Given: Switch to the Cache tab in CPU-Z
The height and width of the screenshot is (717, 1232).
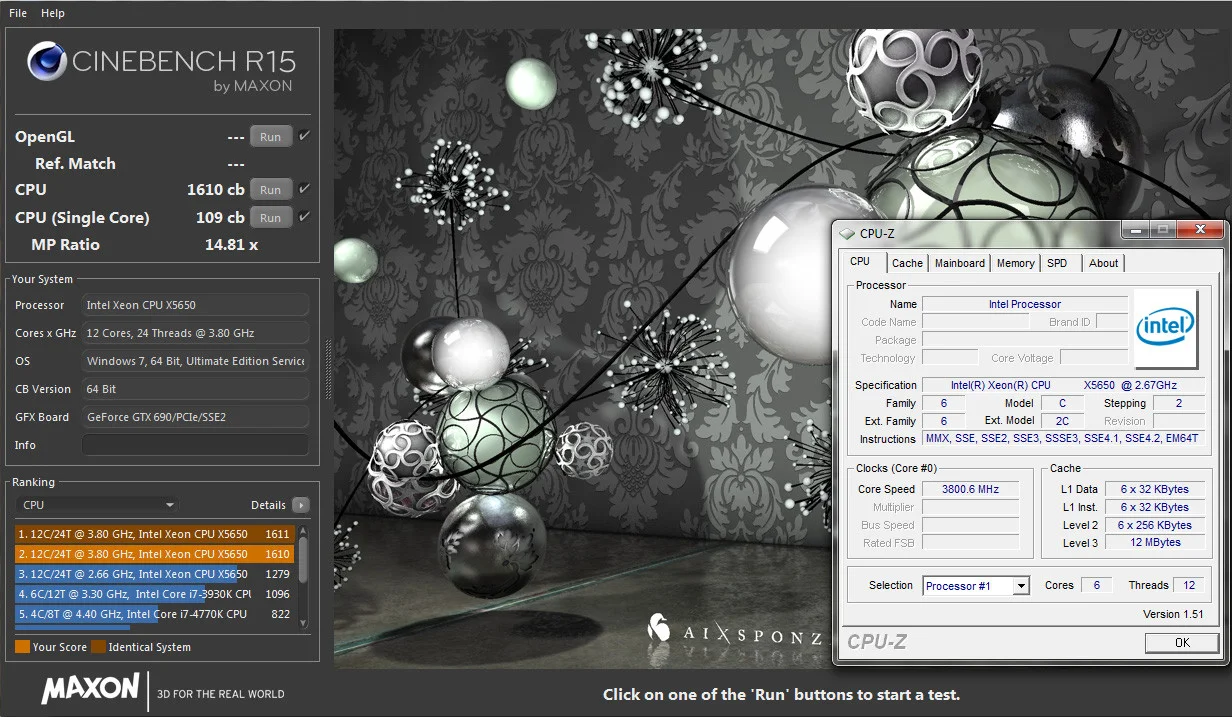Looking at the screenshot, I should pos(907,263).
